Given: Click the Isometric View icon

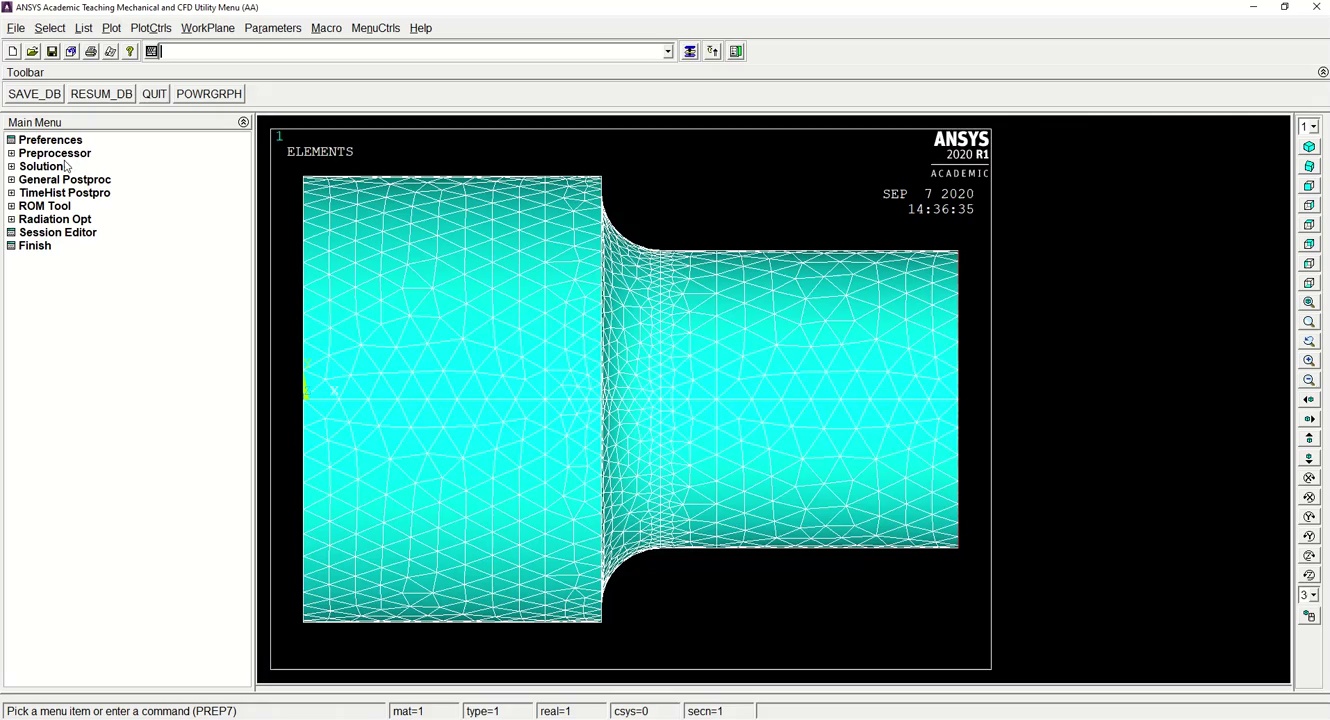Looking at the screenshot, I should click(x=1309, y=147).
